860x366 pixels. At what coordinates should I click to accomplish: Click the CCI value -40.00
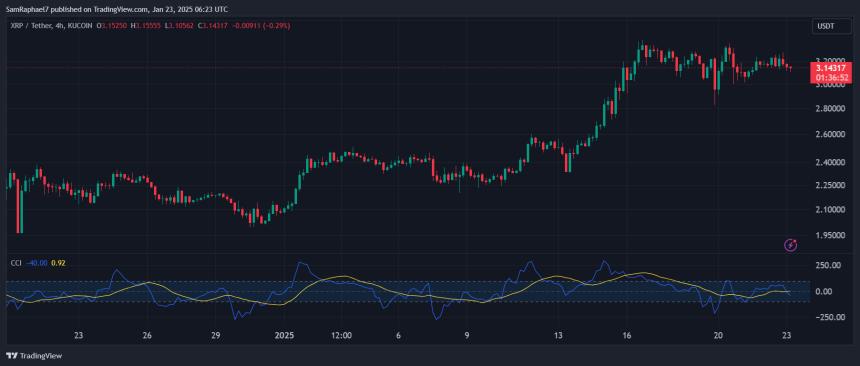[x=36, y=263]
